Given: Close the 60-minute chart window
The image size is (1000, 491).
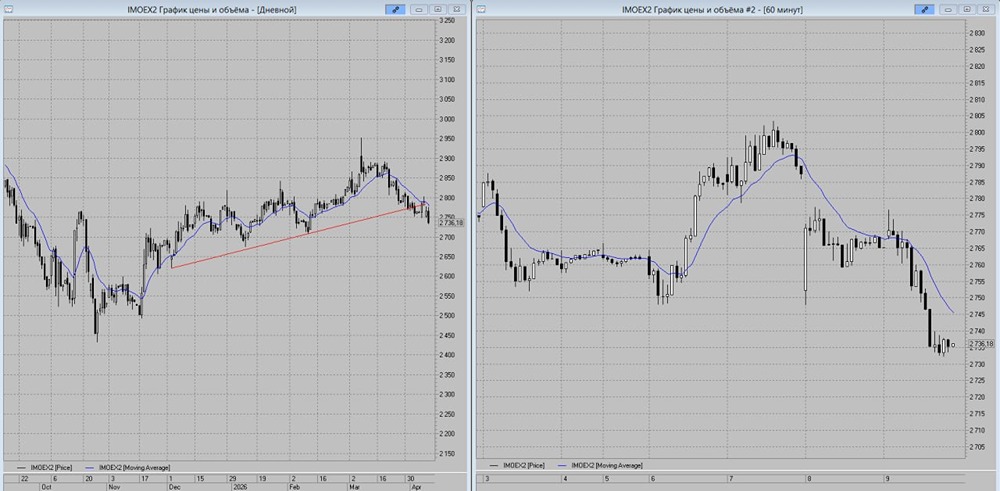Looking at the screenshot, I should click(x=985, y=10).
